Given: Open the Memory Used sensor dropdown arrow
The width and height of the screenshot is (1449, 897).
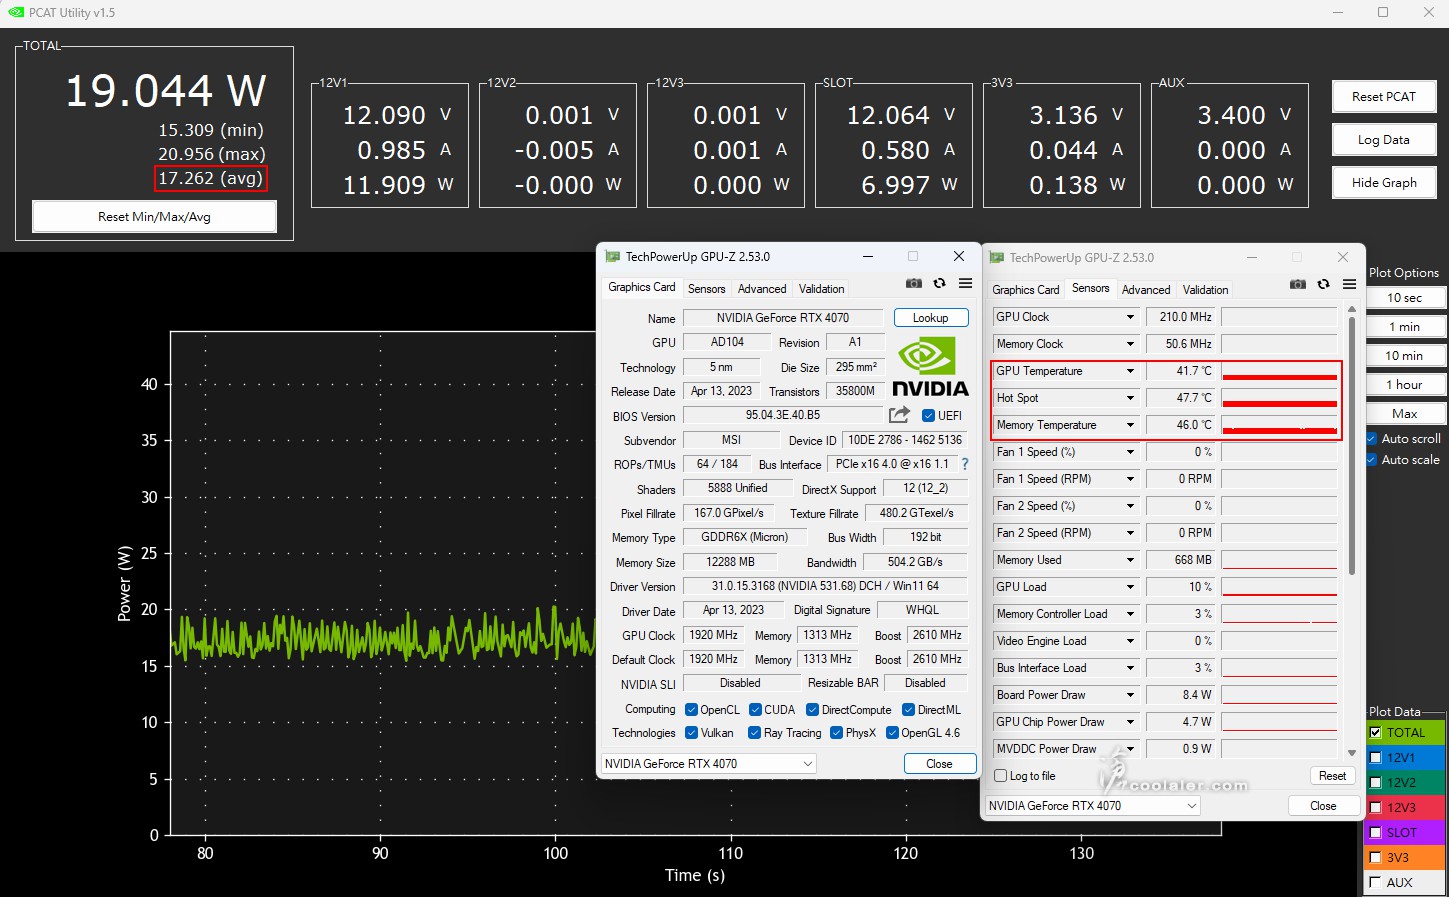Looking at the screenshot, I should (x=1130, y=560).
